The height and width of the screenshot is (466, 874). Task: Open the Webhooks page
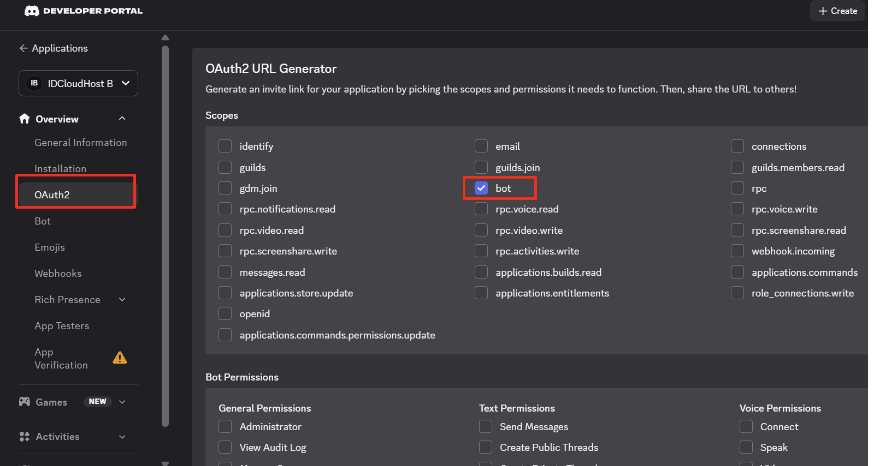tap(58, 273)
